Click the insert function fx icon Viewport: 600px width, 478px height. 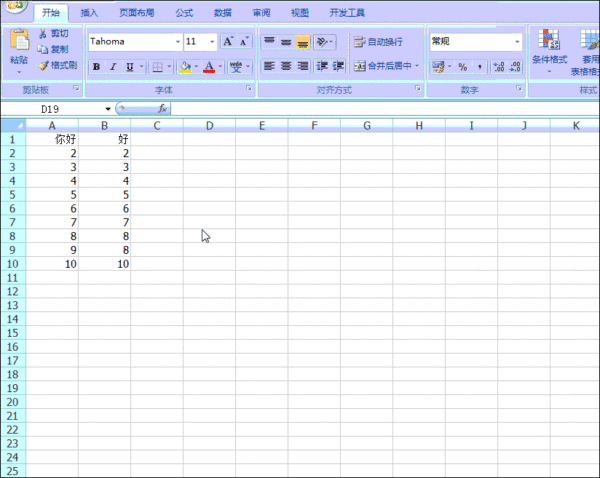[161, 108]
